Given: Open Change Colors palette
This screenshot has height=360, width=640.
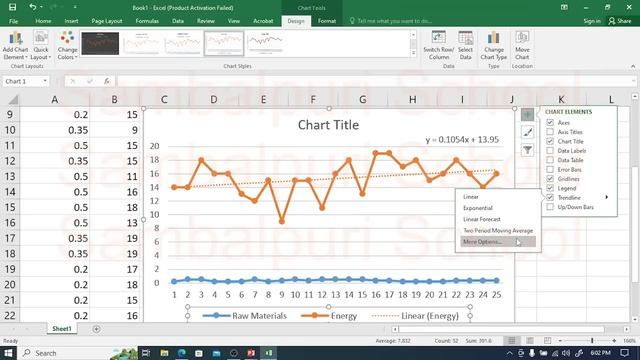Looking at the screenshot, I should pos(67,46).
